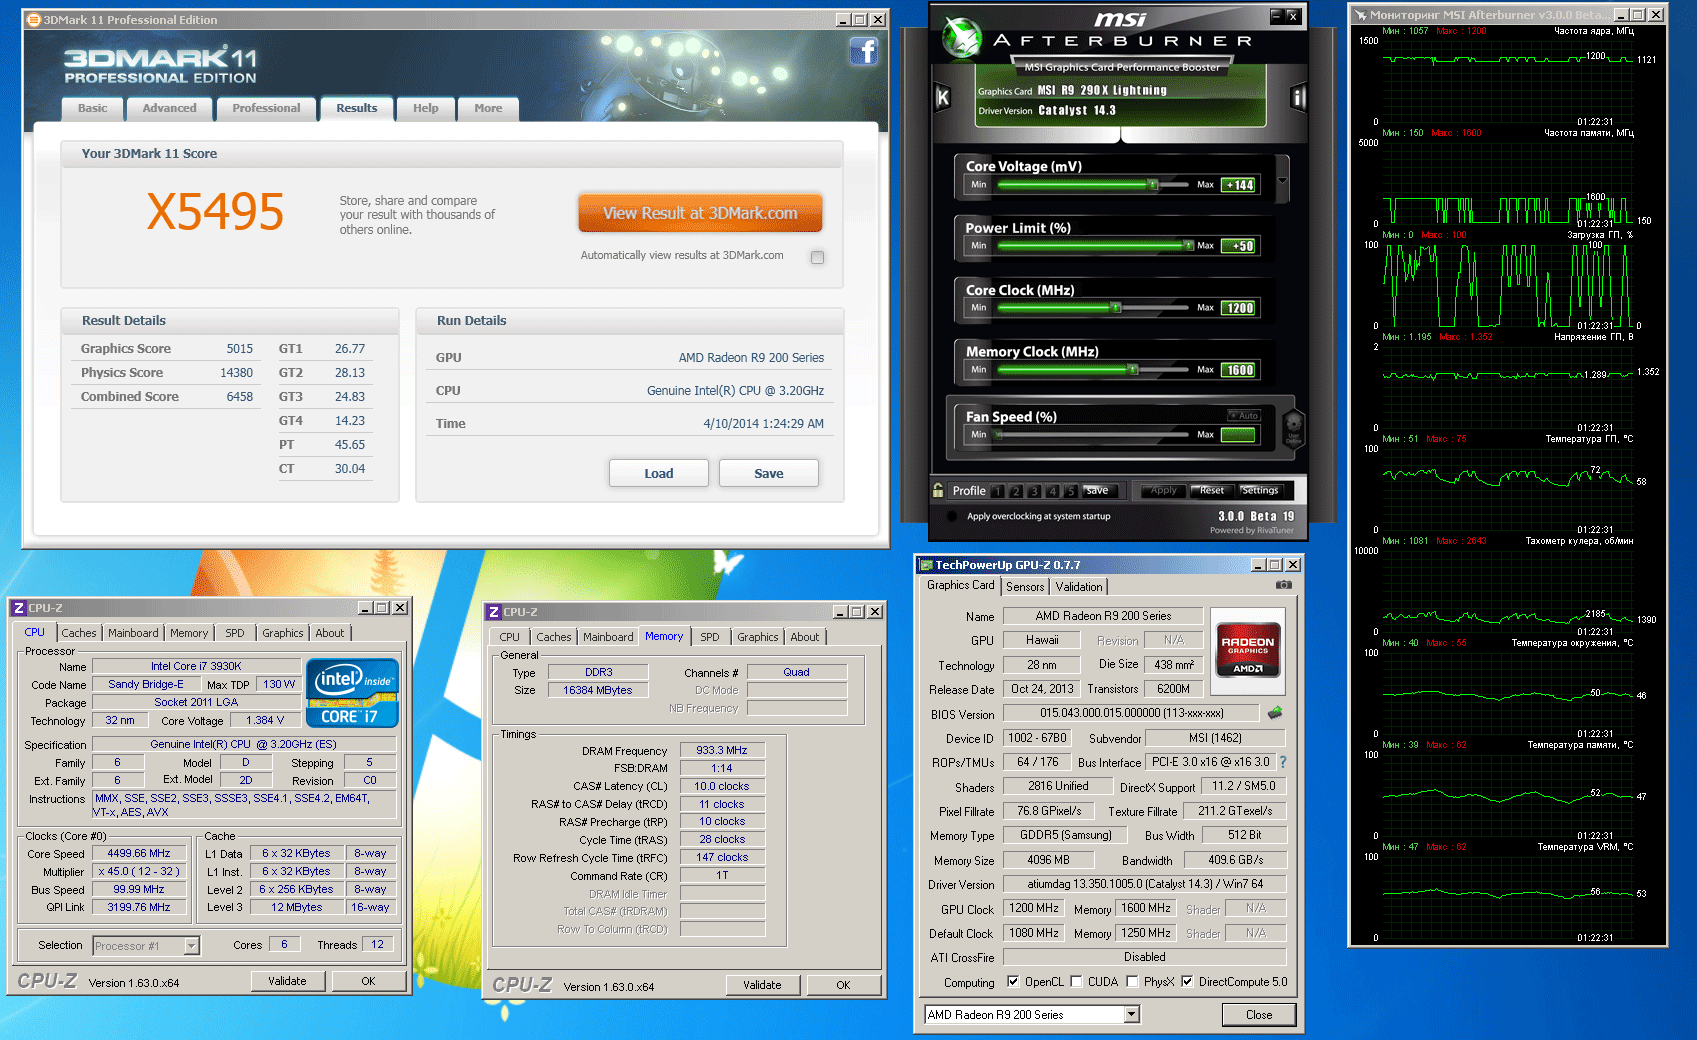The image size is (1697, 1040).
Task: Click the Z icon of the Memory CPU-Z window
Action: click(493, 612)
